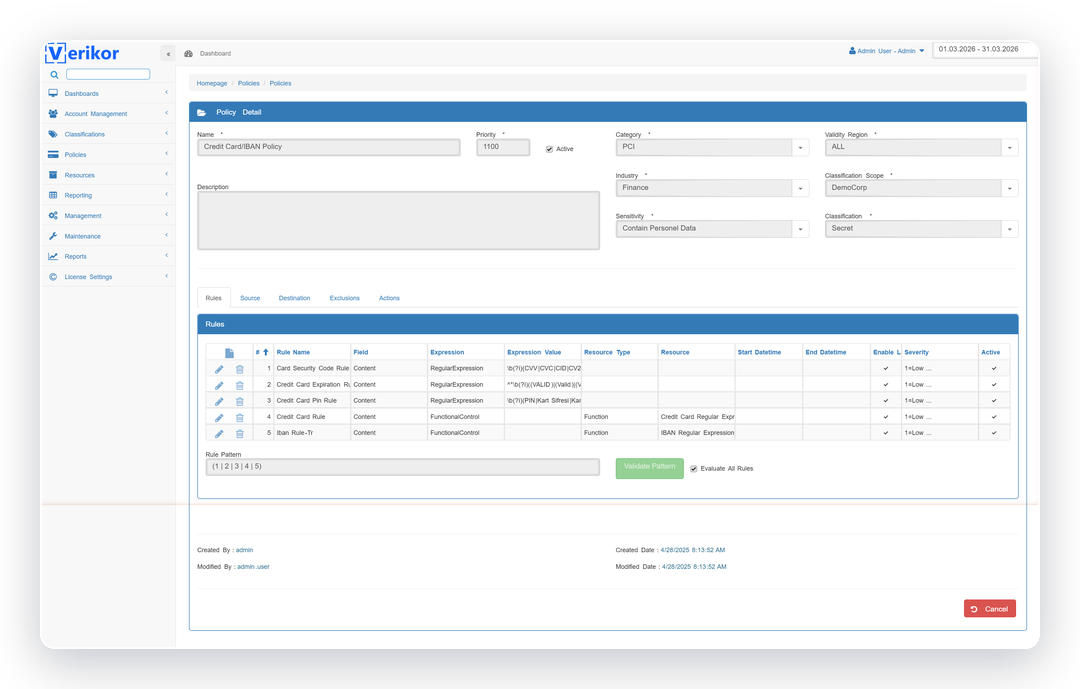Toggle the Evaluate All Rules checkbox

click(694, 469)
